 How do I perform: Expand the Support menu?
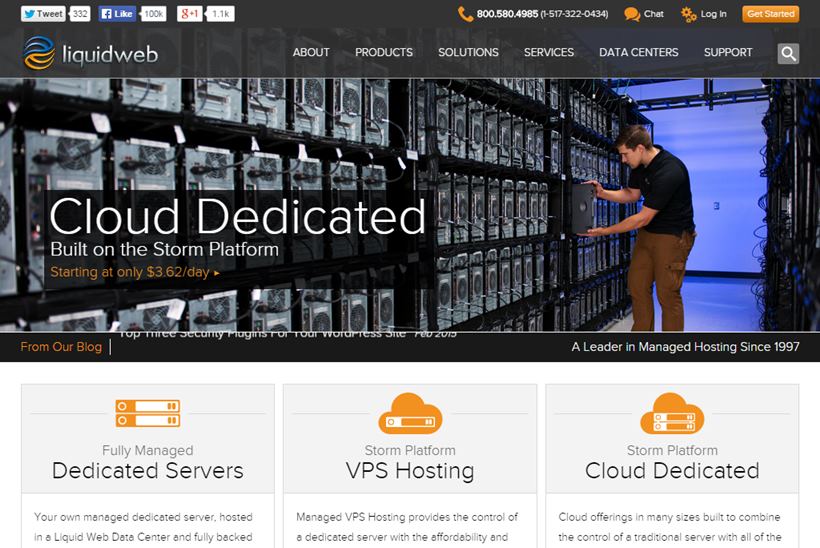coord(728,52)
